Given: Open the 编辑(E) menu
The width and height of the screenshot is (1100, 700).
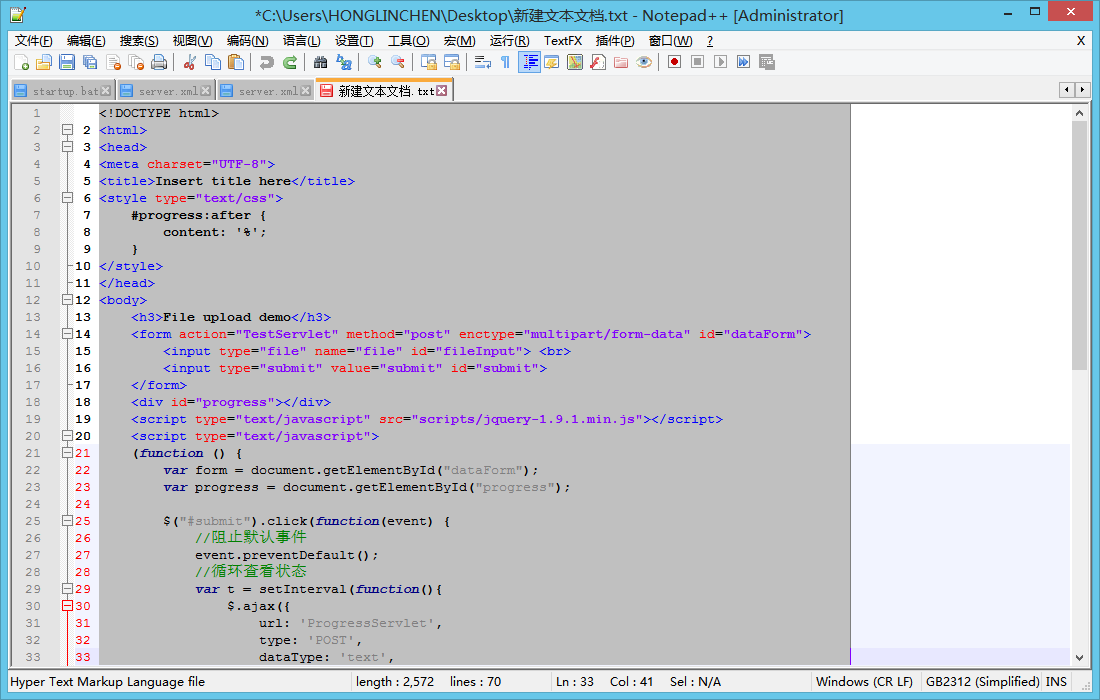Looking at the screenshot, I should (86, 41).
